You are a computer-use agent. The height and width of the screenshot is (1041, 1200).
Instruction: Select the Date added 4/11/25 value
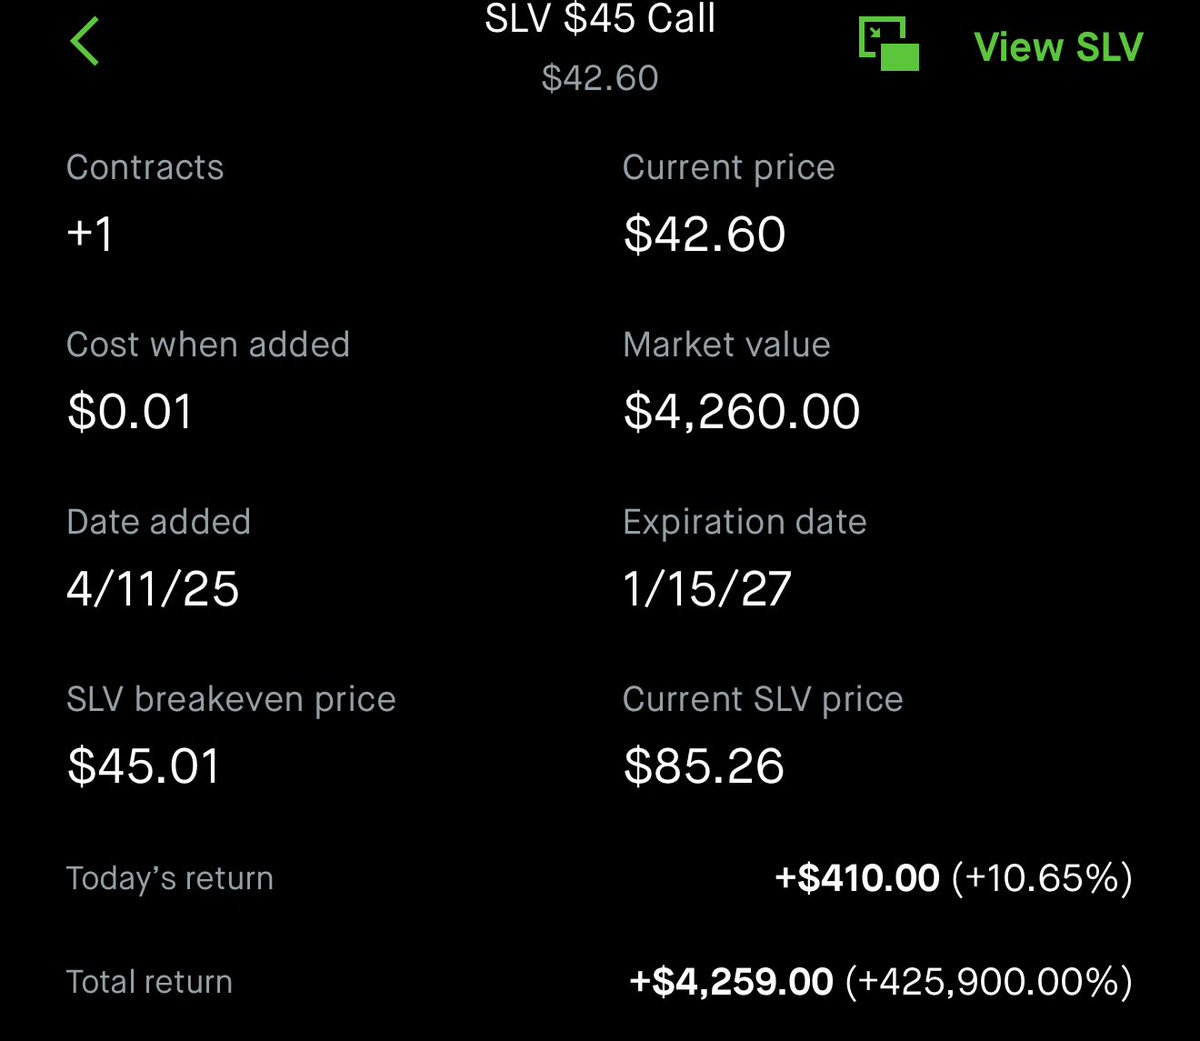(x=153, y=588)
